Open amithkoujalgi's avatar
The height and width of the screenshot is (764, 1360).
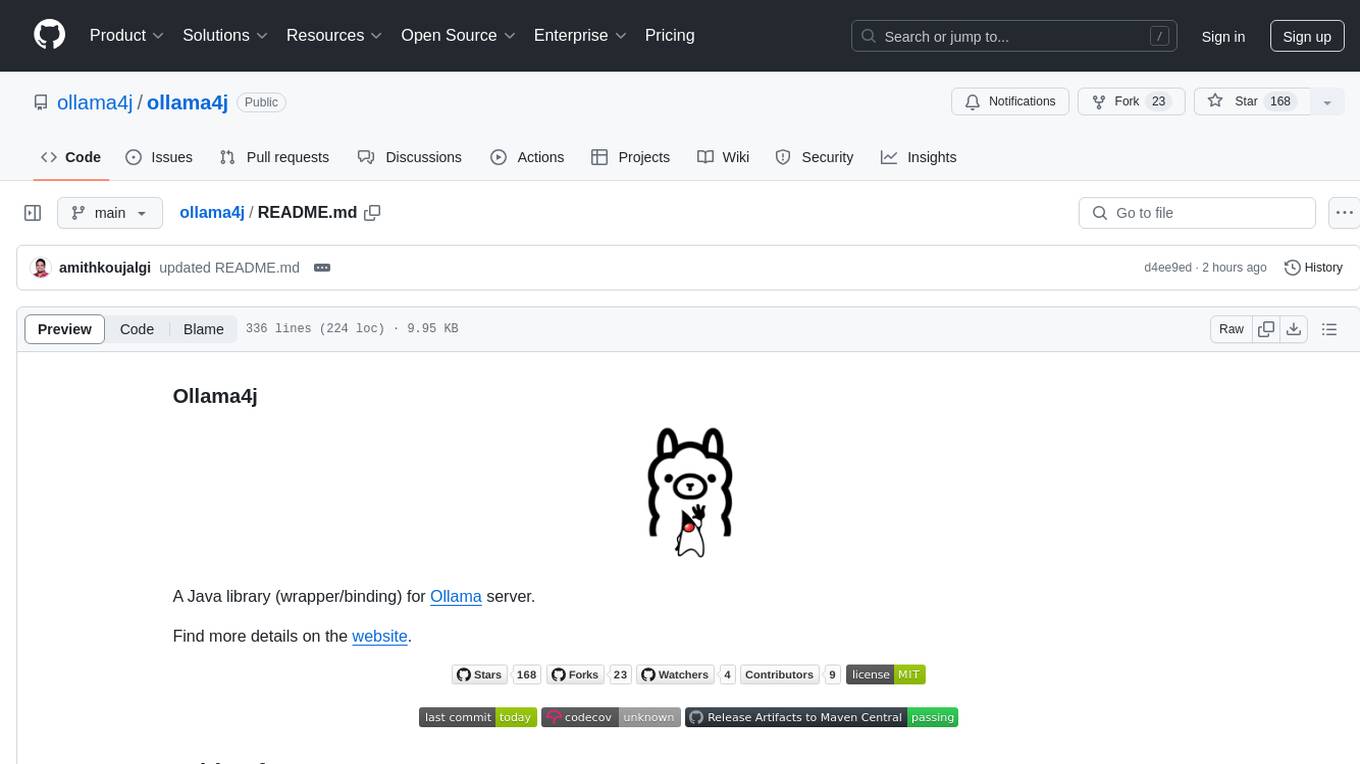click(x=41, y=268)
